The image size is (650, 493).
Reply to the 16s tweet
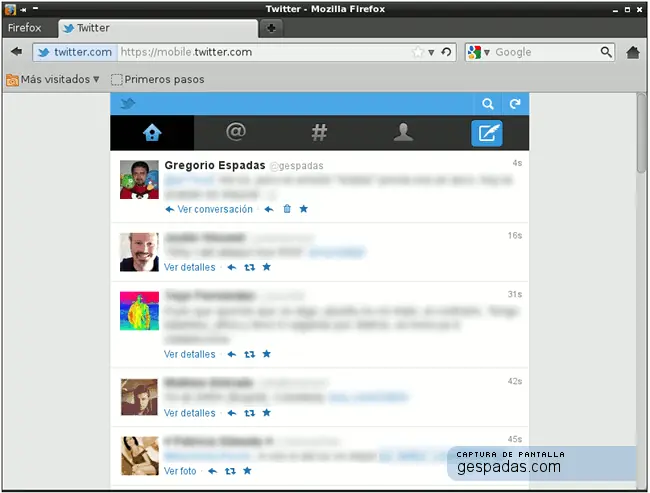point(232,267)
